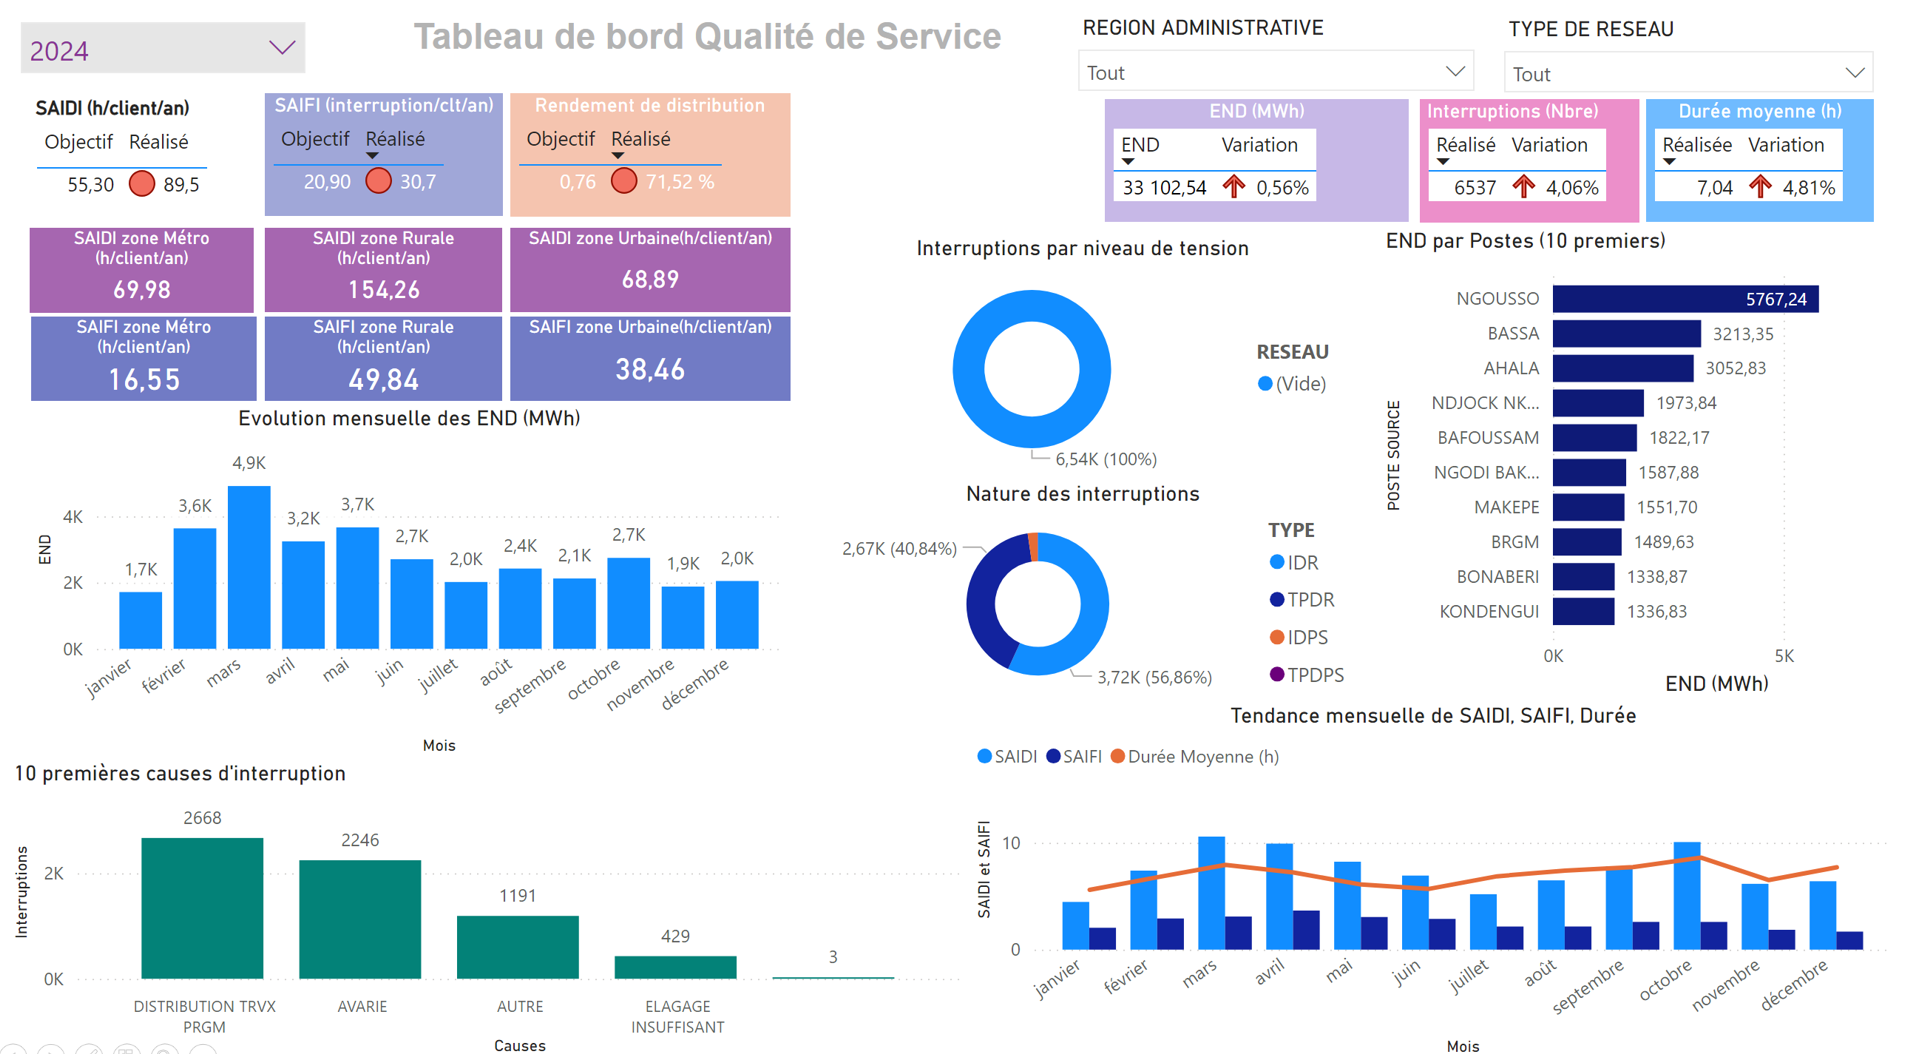Click red indicator in Rendement de distribution card

623,181
